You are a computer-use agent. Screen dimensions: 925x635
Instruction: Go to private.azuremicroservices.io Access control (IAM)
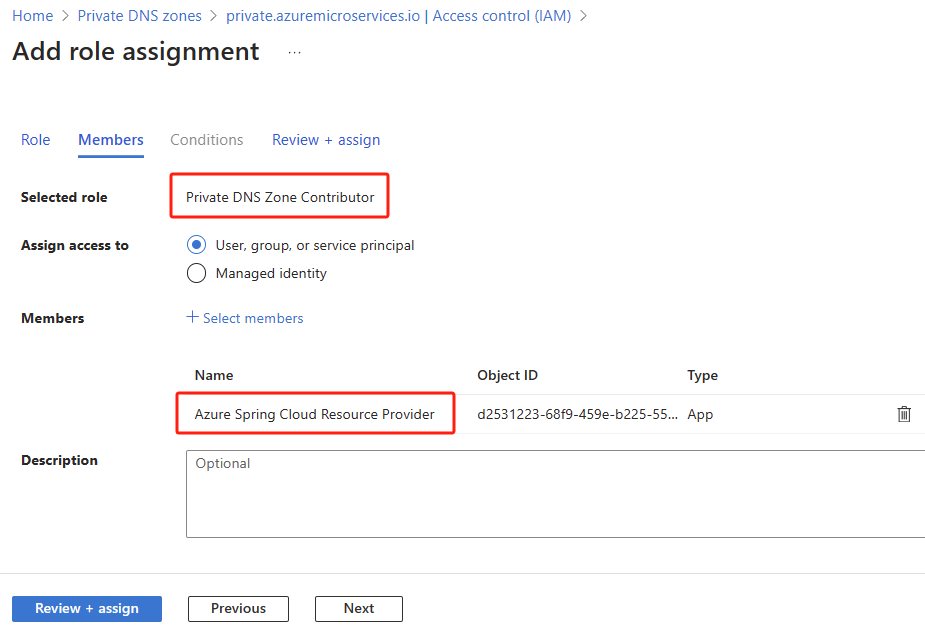coord(399,15)
